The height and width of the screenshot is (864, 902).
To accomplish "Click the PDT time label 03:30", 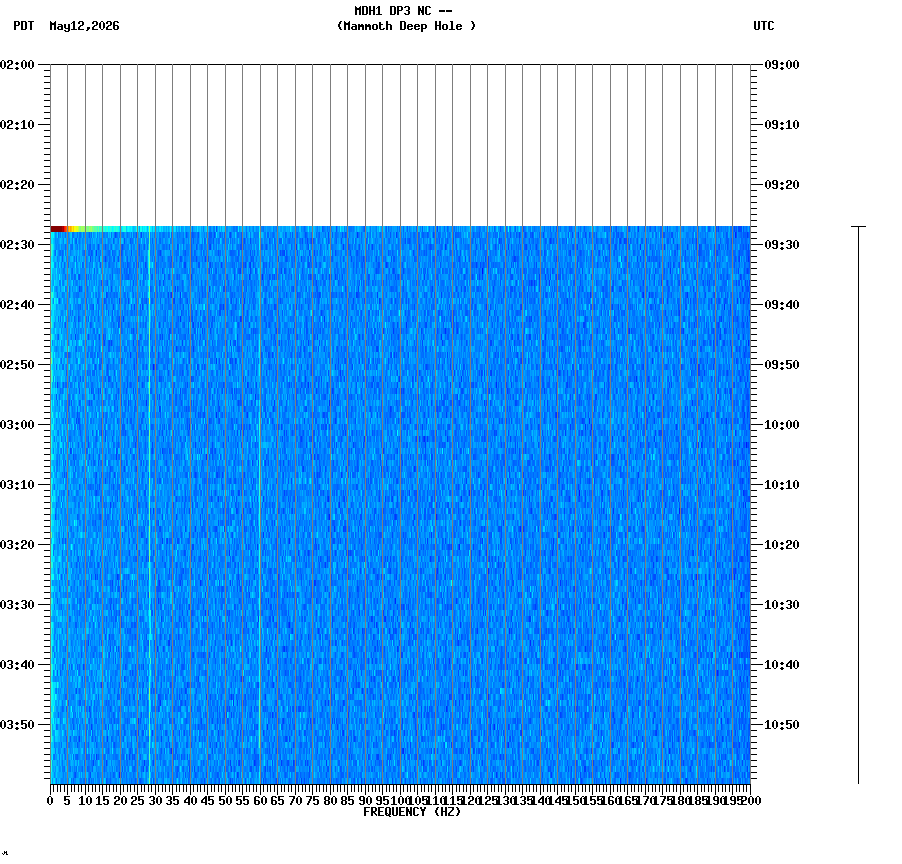I will pyautogui.click(x=18, y=605).
